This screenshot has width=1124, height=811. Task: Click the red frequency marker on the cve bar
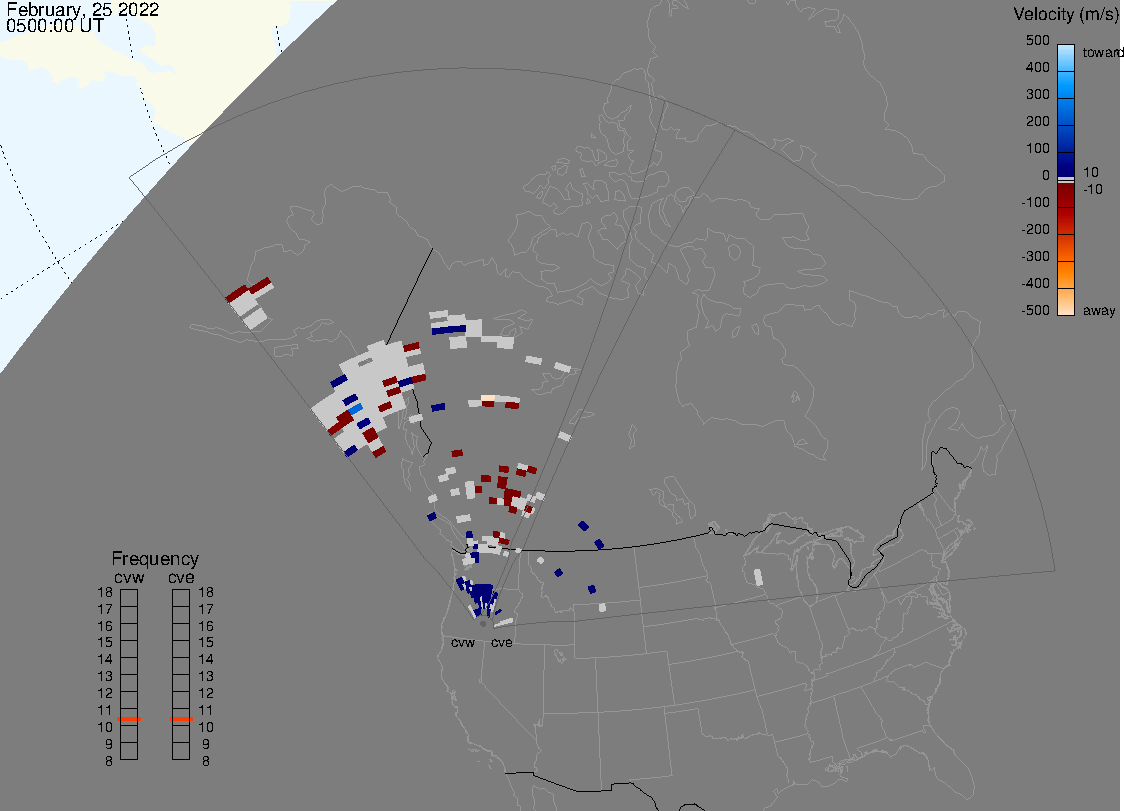point(181,718)
